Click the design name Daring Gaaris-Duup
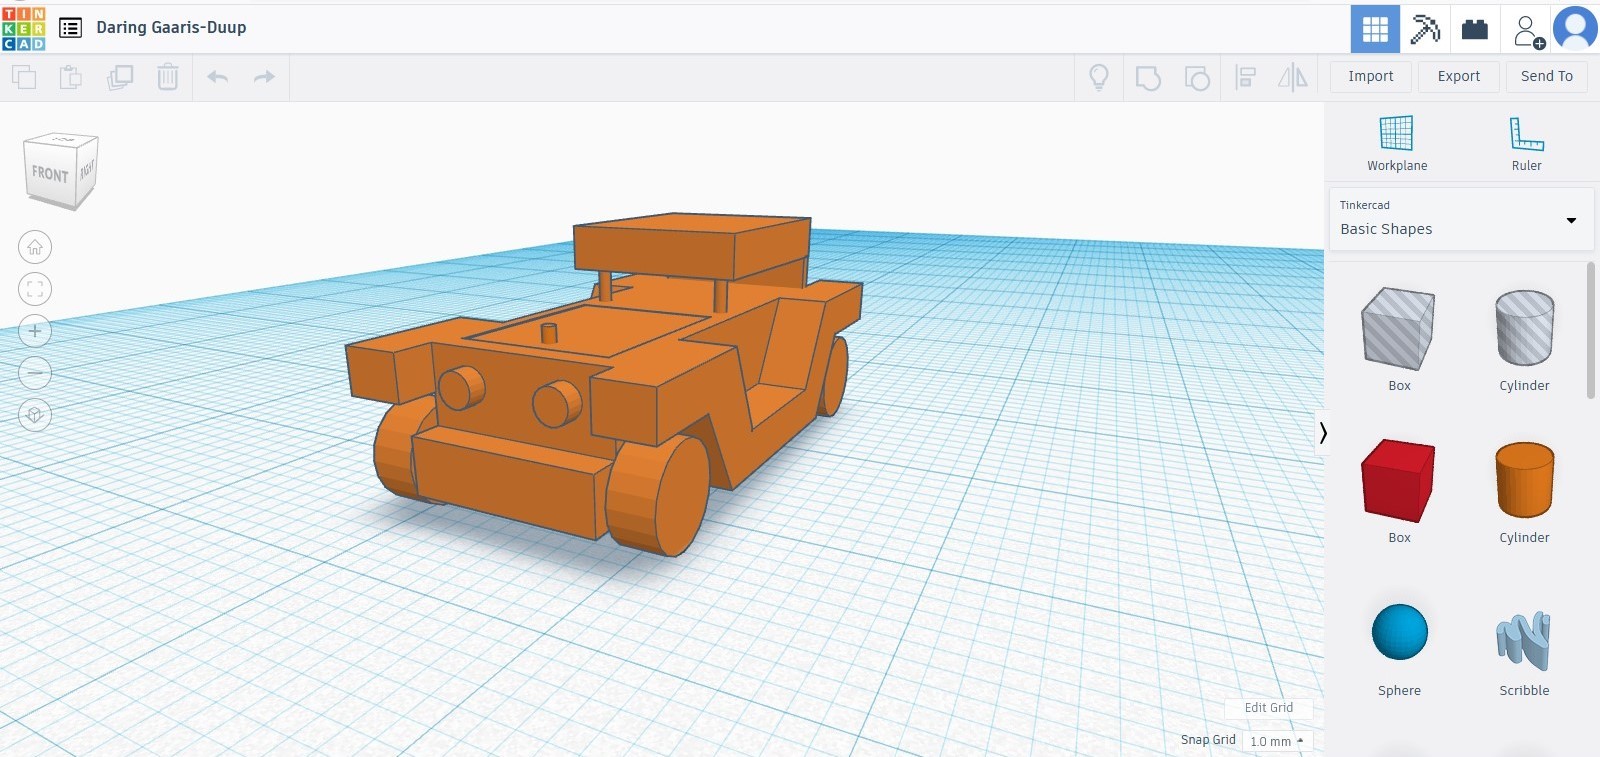This screenshot has width=1600, height=757. 171,28
